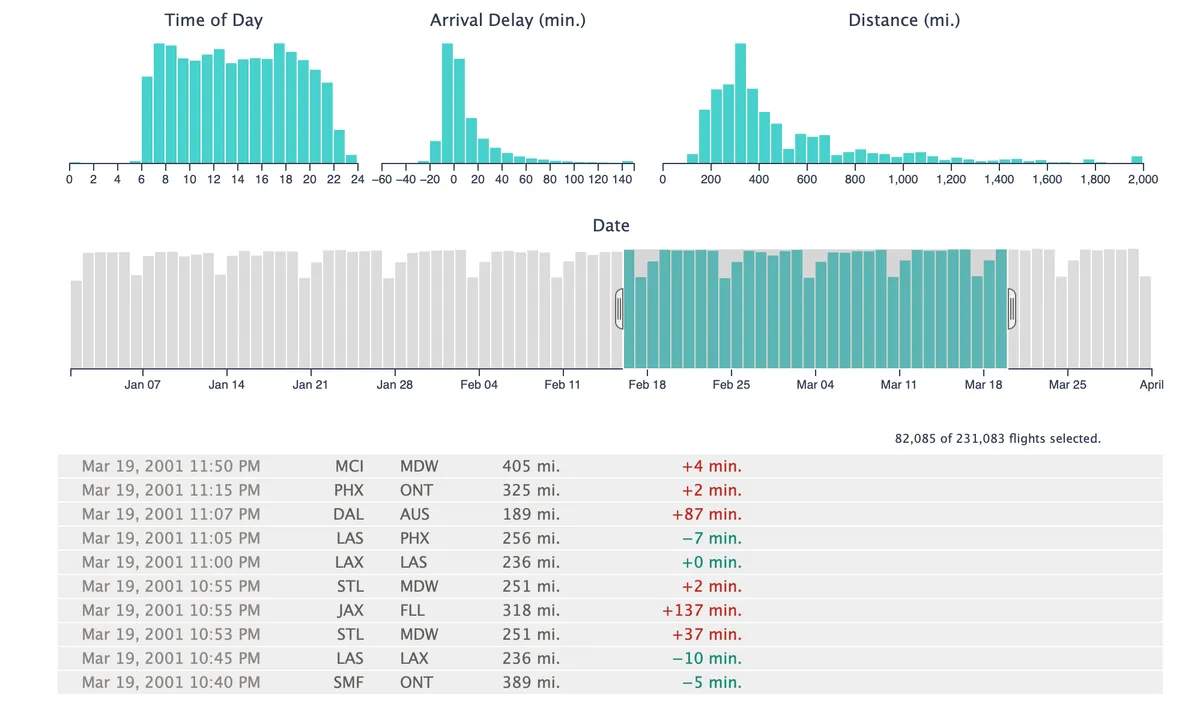This screenshot has height=721, width=1200.
Task: Click origin airport MCI
Action: 349,466
